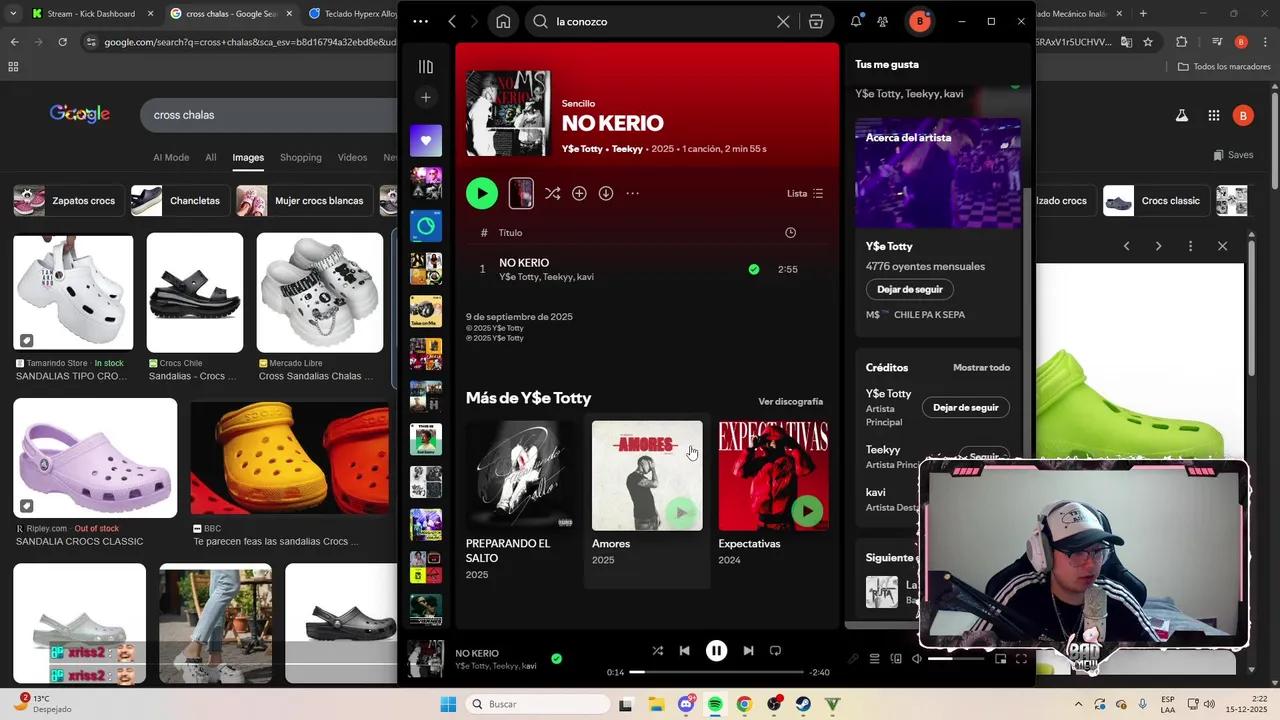1280x720 pixels.
Task: Open Liked Songs playlist in sidebar
Action: pyautogui.click(x=425, y=141)
